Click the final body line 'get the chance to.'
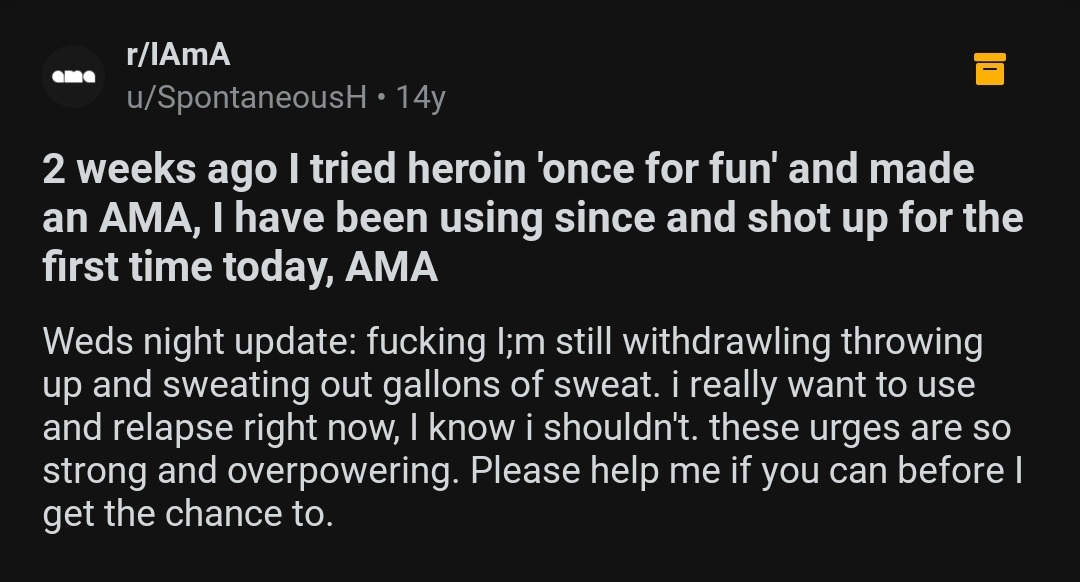 pyautogui.click(x=187, y=514)
